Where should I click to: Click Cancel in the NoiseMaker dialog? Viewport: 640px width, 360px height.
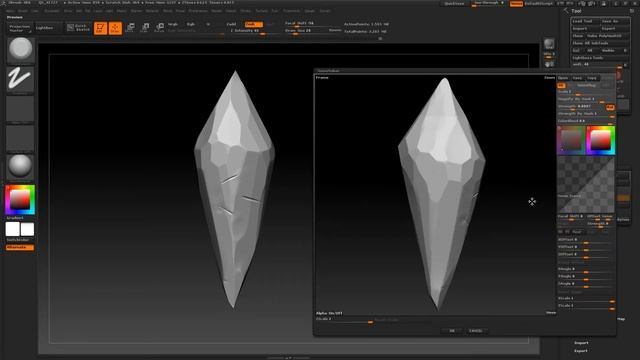476,331
